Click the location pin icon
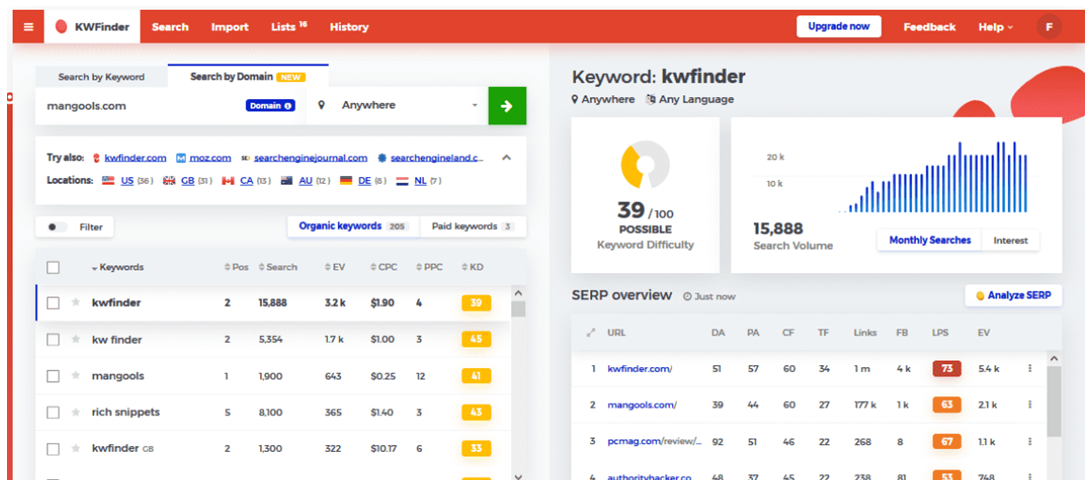1089x501 pixels. pos(322,106)
